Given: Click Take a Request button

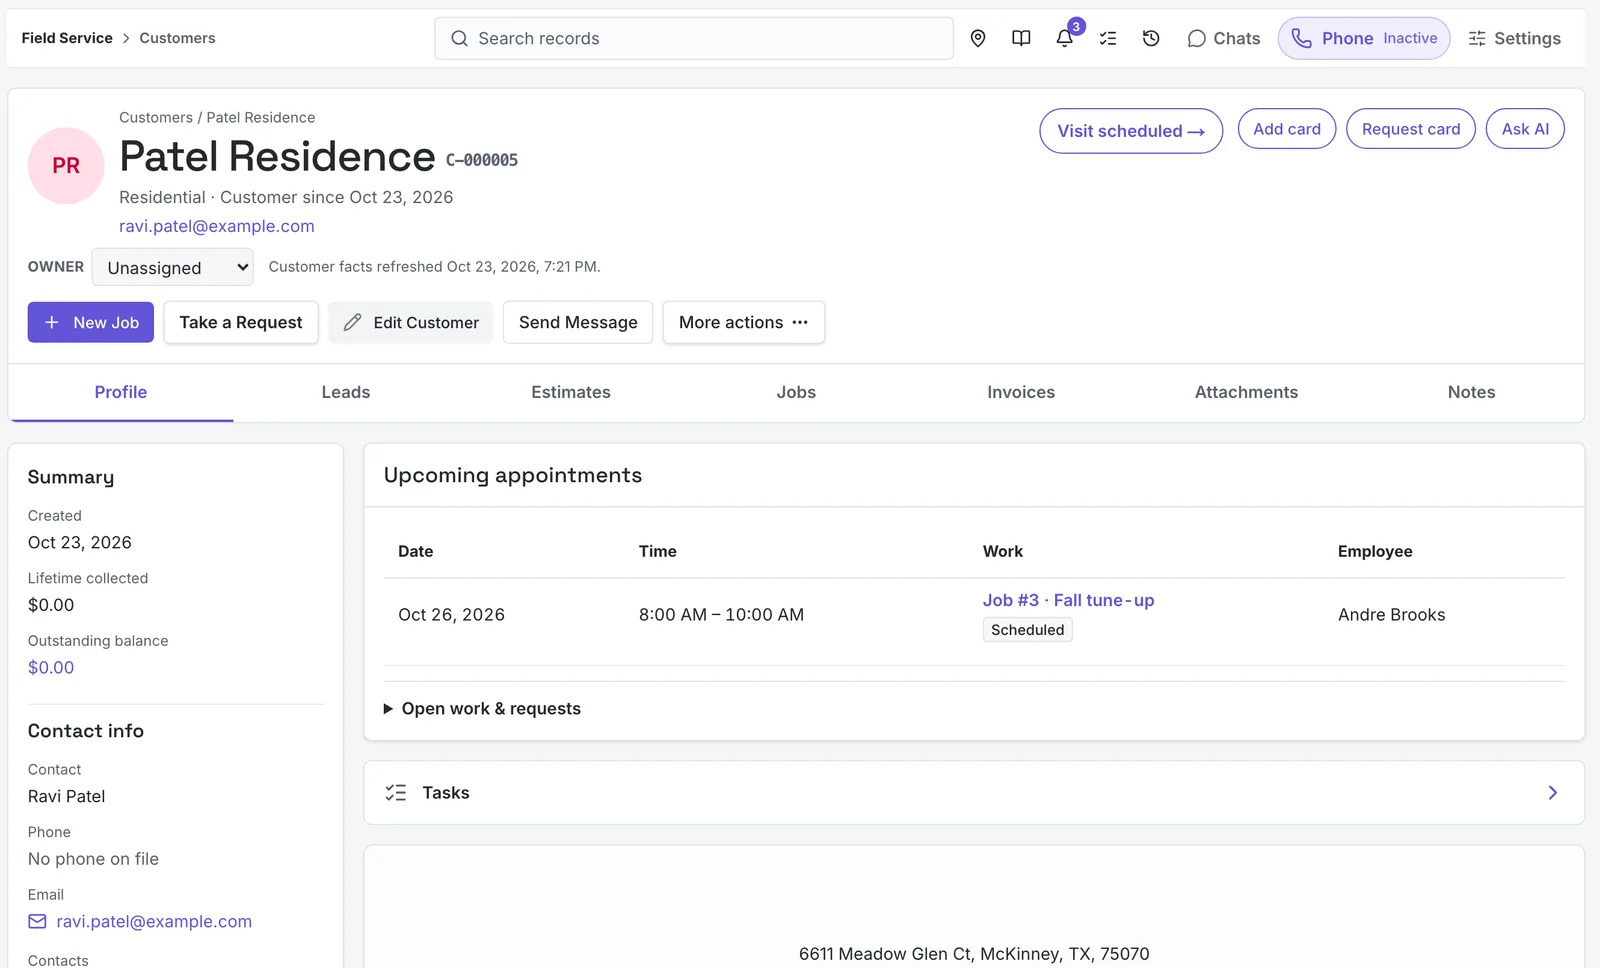Looking at the screenshot, I should point(241,322).
